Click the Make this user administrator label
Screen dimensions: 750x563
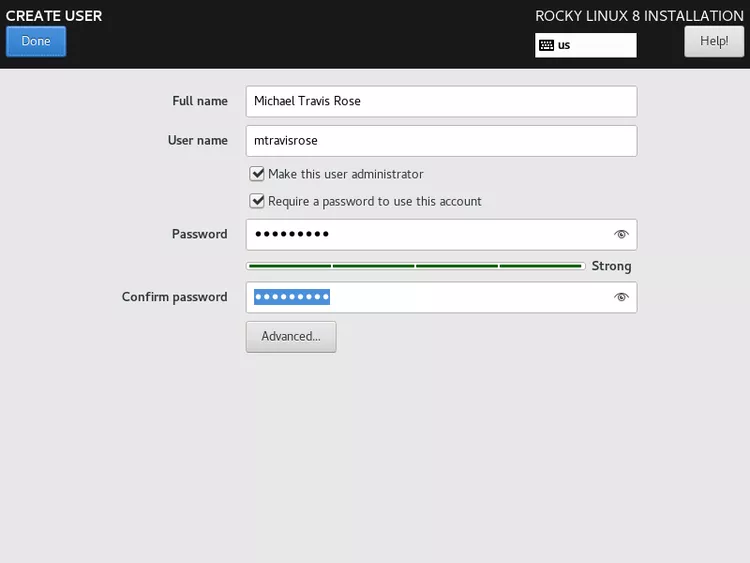tap(345, 174)
